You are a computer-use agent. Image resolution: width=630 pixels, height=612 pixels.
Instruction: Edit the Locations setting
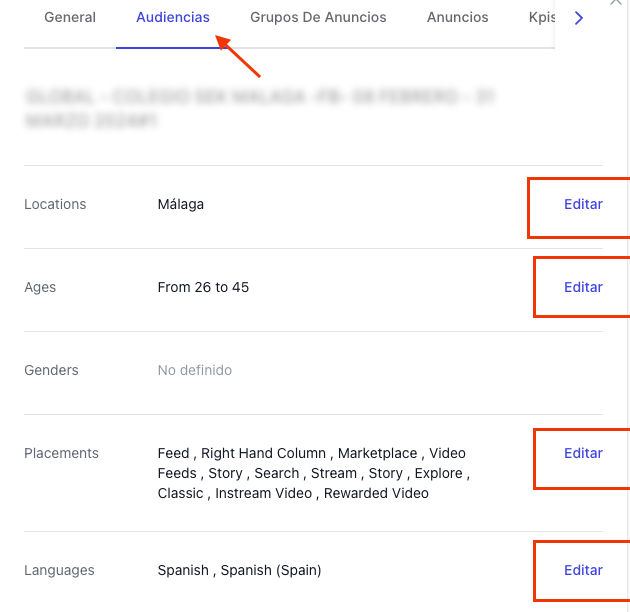(583, 204)
